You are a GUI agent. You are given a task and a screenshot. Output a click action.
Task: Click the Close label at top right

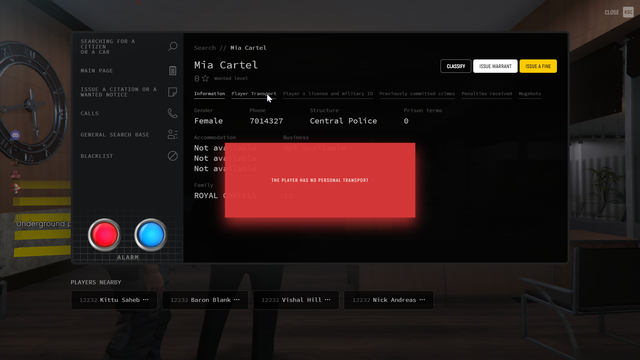pyautogui.click(x=611, y=12)
